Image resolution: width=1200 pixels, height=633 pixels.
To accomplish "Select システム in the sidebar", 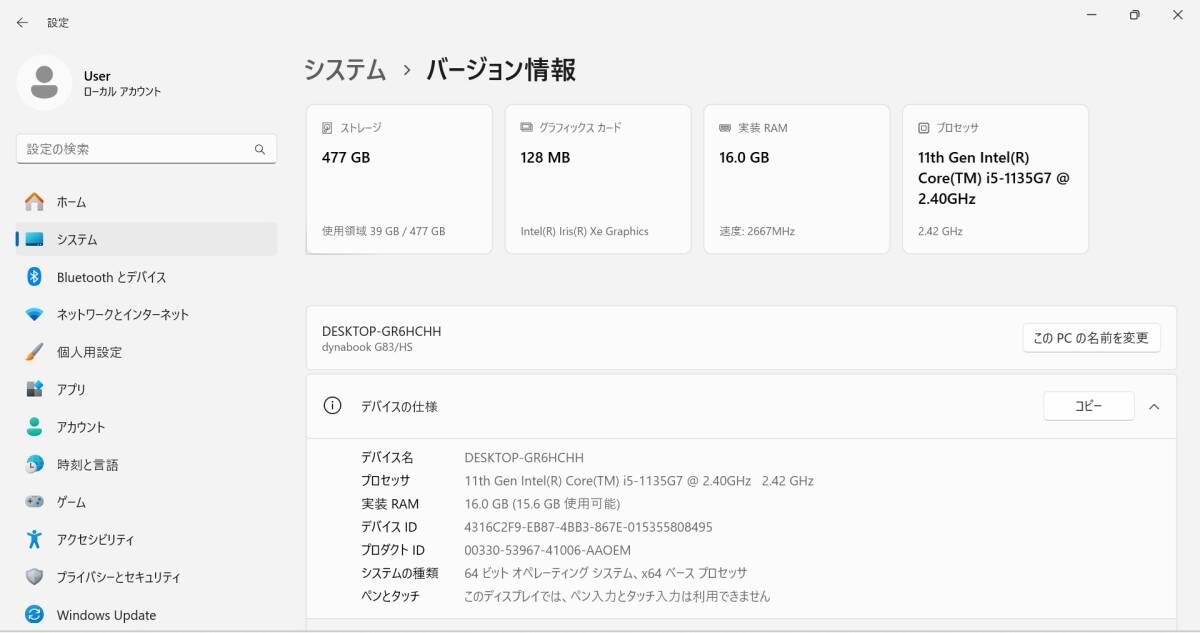I will (x=146, y=239).
